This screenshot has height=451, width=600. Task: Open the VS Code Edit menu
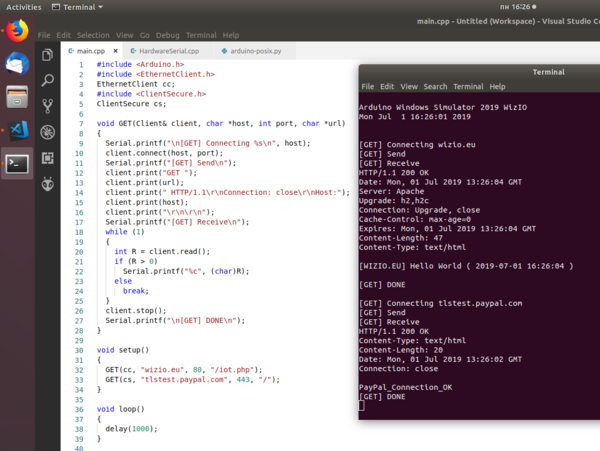[x=64, y=35]
